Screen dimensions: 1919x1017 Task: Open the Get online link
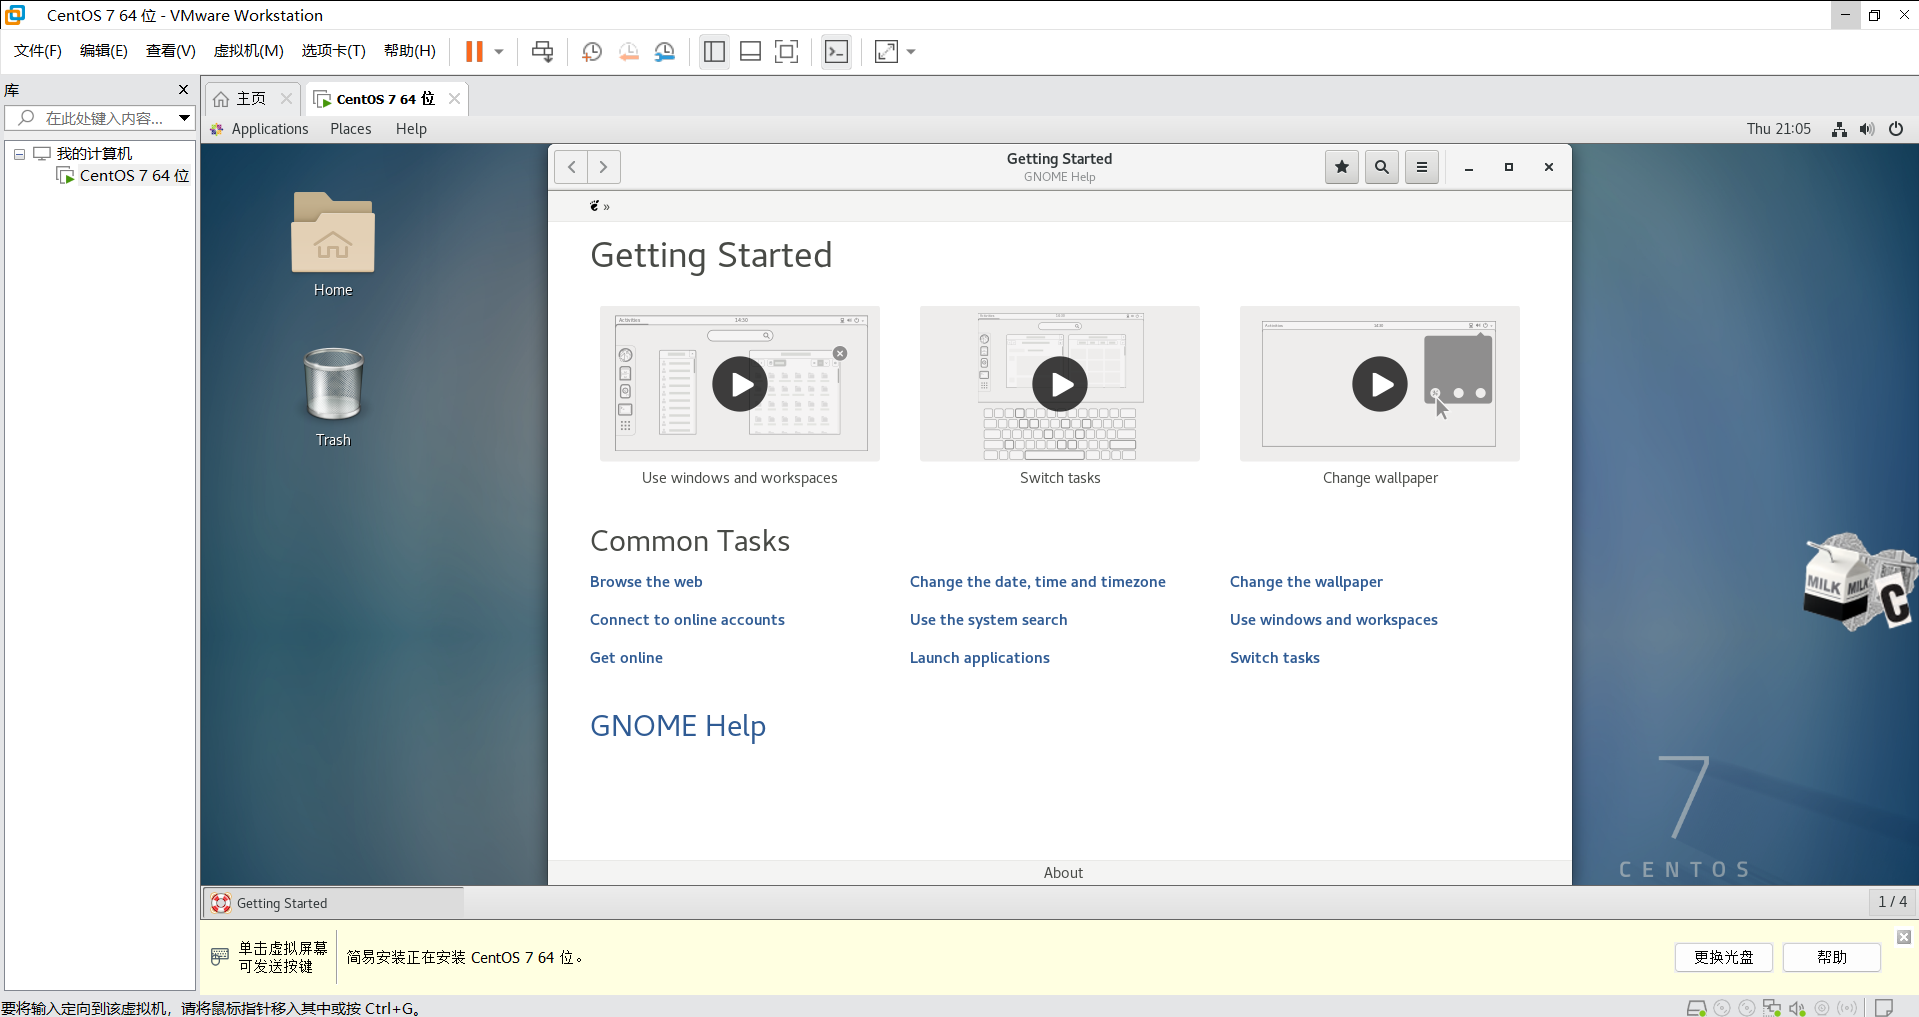626,658
